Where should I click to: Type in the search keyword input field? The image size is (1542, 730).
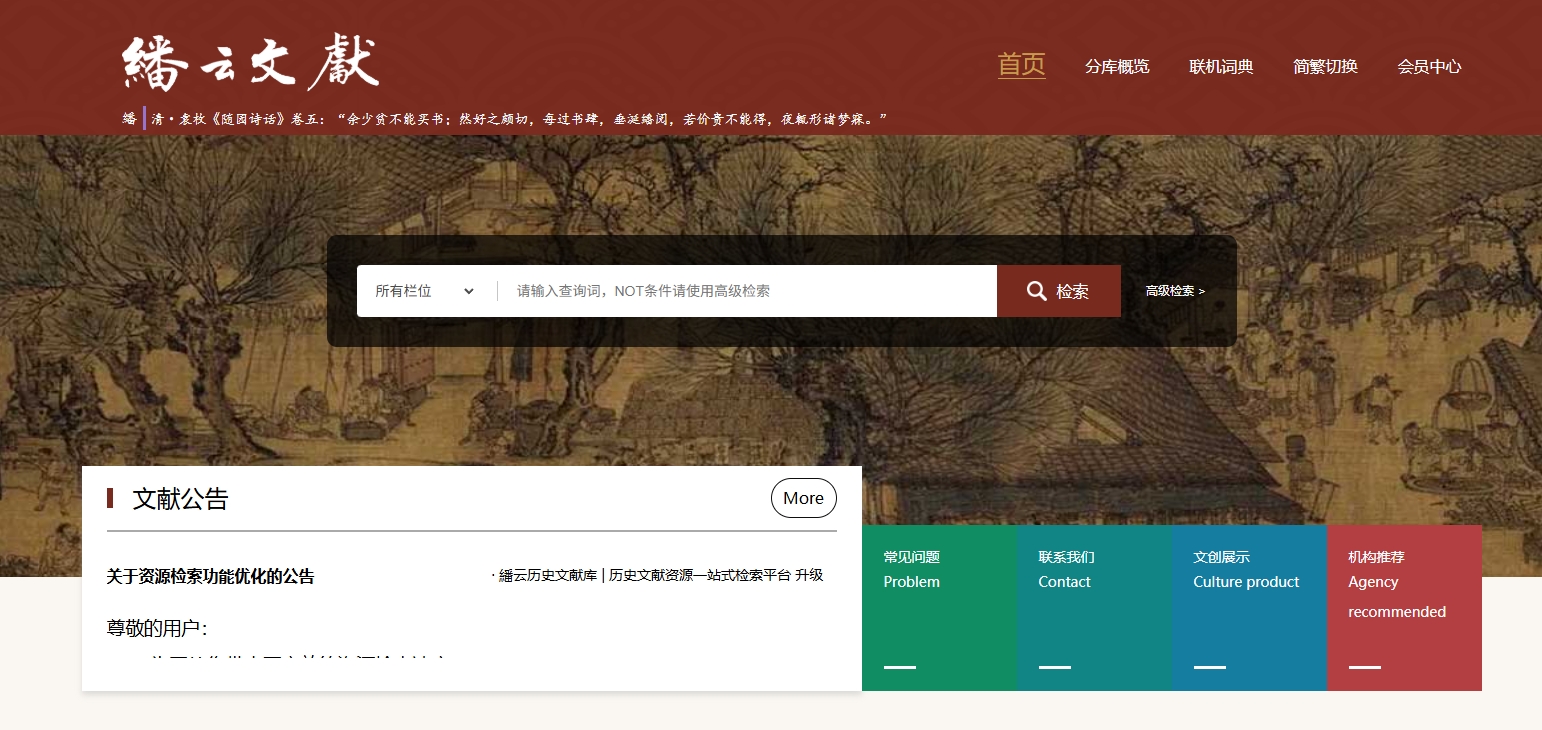point(745,291)
